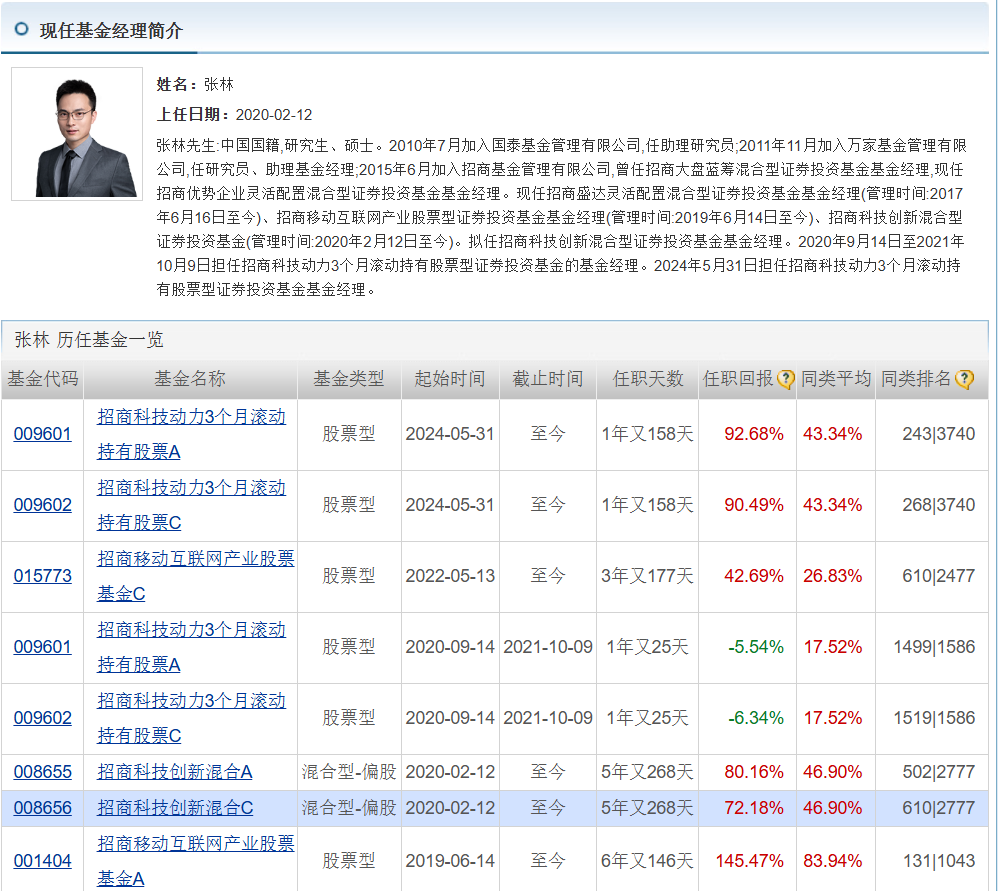Image resolution: width=998 pixels, height=891 pixels.
Task: Open the 招商移动互联网产业股票基金A link
Action: (195, 862)
